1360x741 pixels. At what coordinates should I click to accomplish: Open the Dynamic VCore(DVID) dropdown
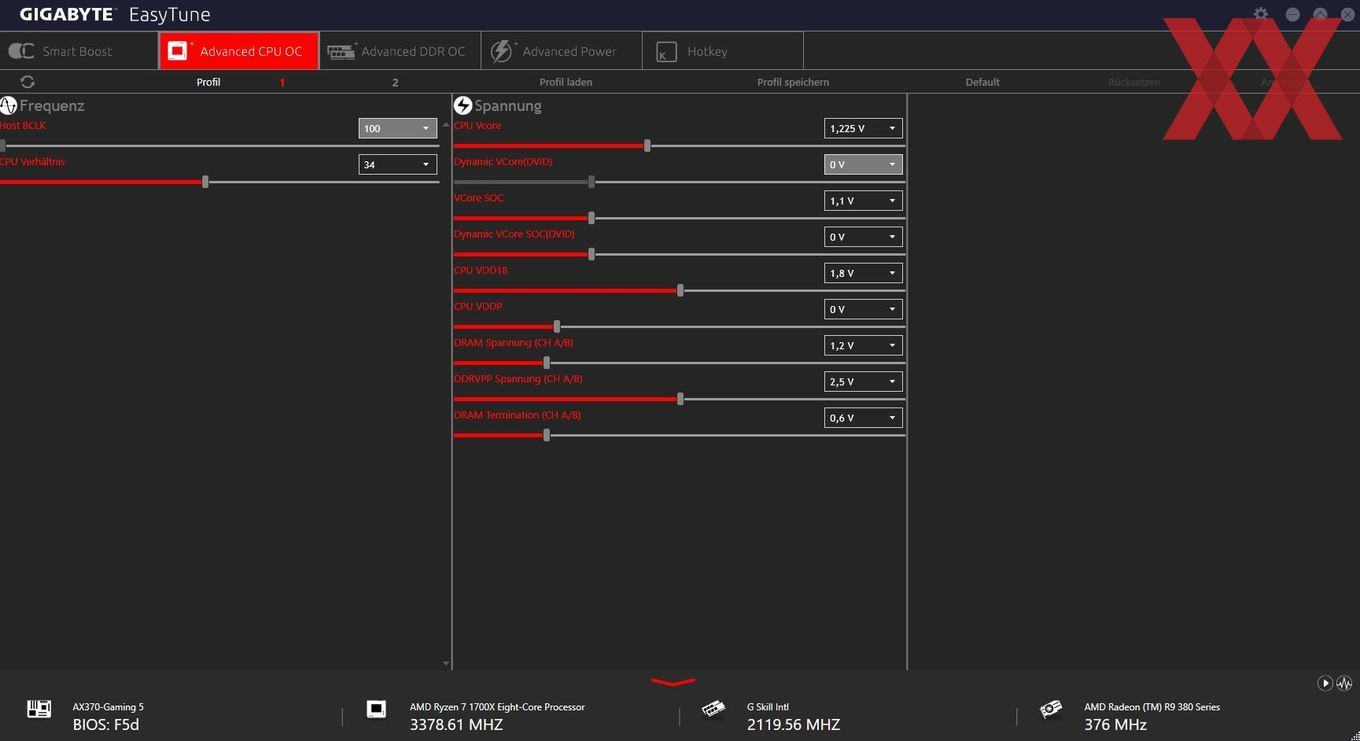pyautogui.click(x=863, y=164)
